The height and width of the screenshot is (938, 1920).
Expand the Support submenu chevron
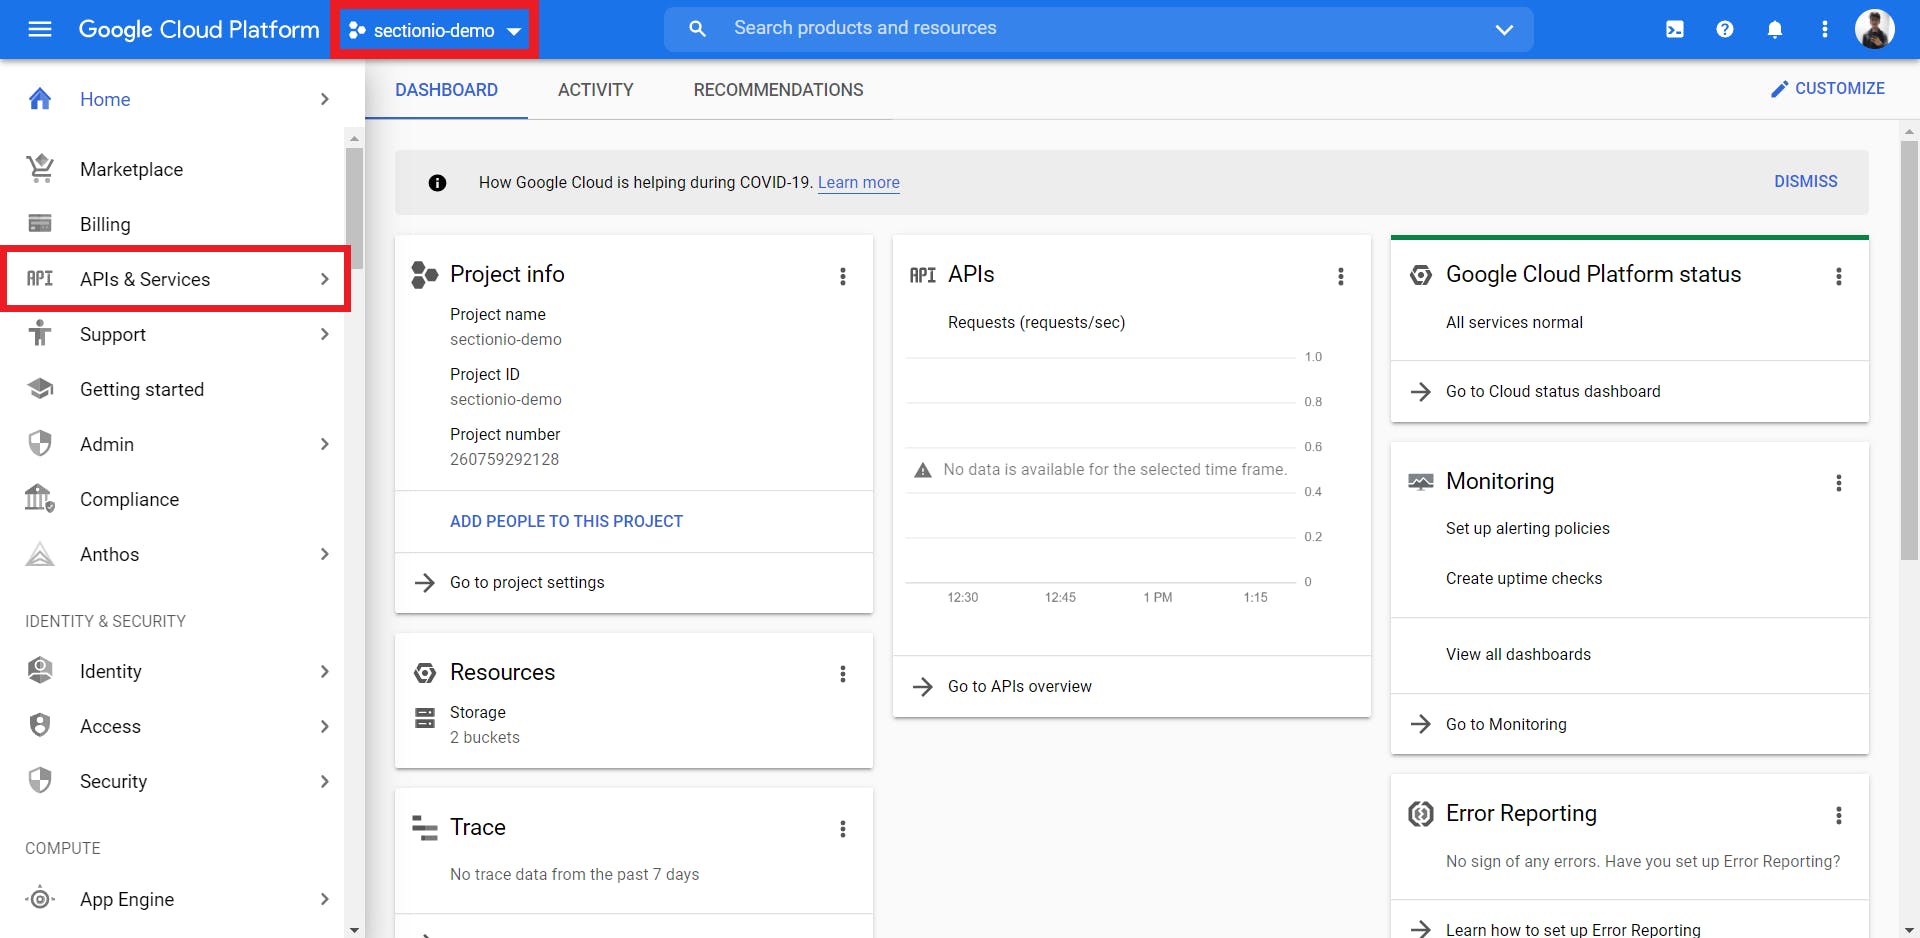coord(324,334)
